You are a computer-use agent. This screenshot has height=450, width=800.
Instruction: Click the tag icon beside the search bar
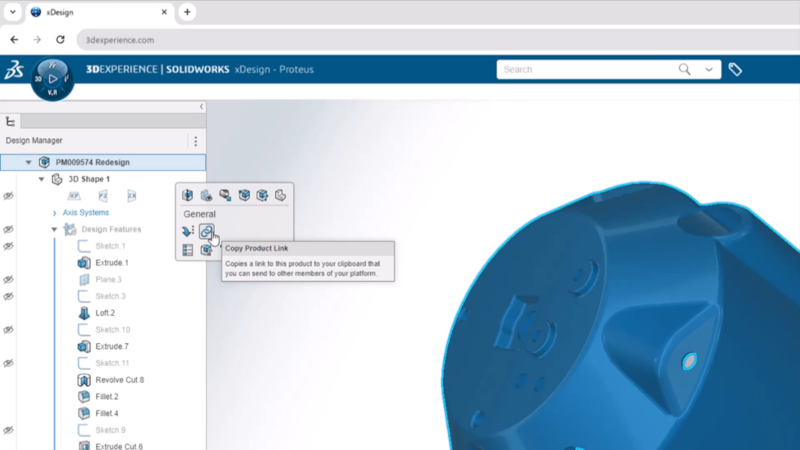click(x=735, y=70)
